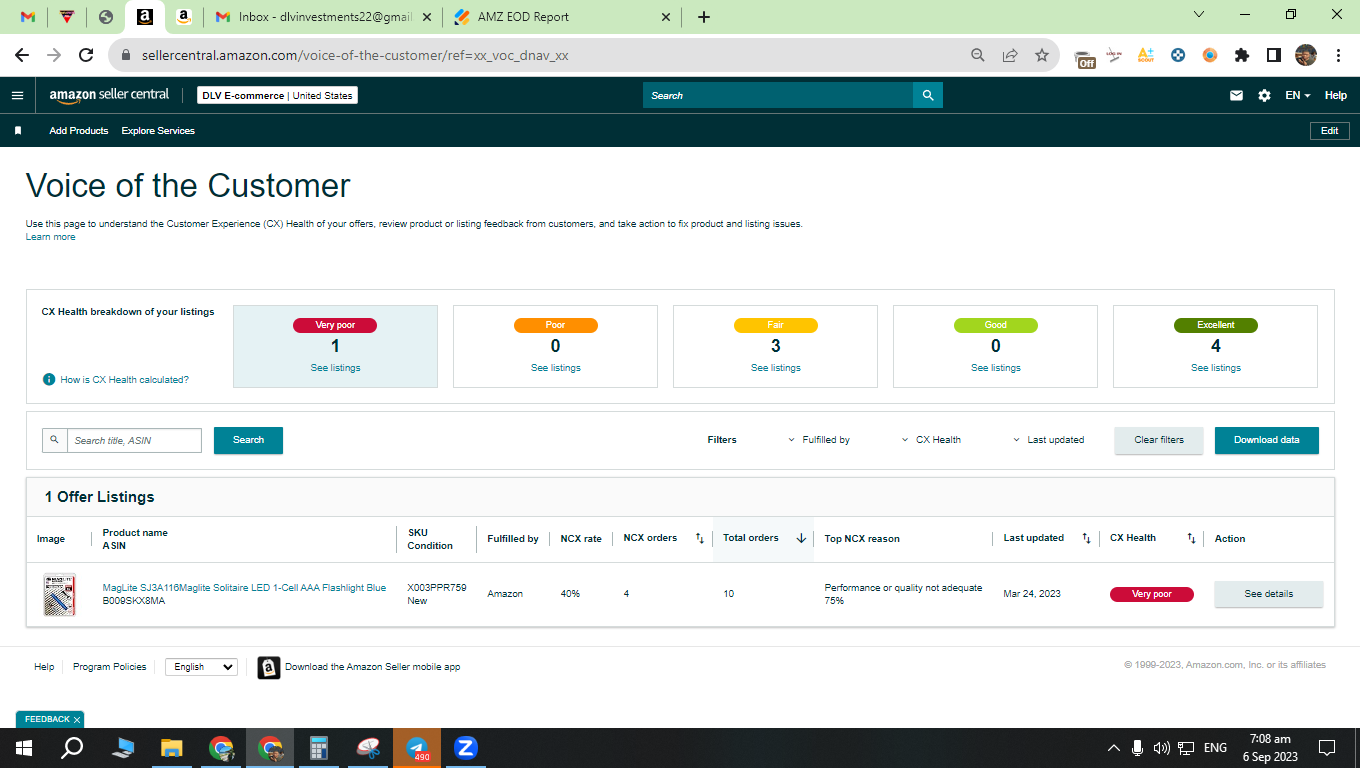Click See listings under Fair

pos(776,368)
